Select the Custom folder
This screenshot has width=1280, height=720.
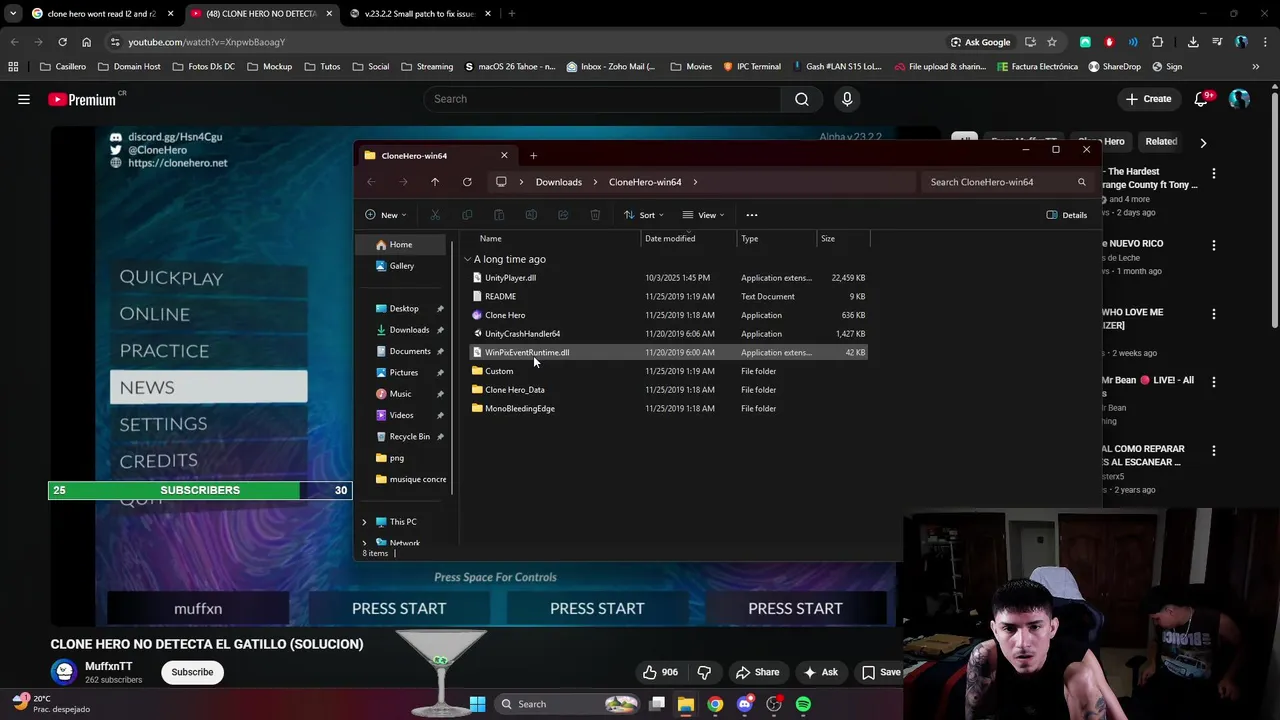499,371
